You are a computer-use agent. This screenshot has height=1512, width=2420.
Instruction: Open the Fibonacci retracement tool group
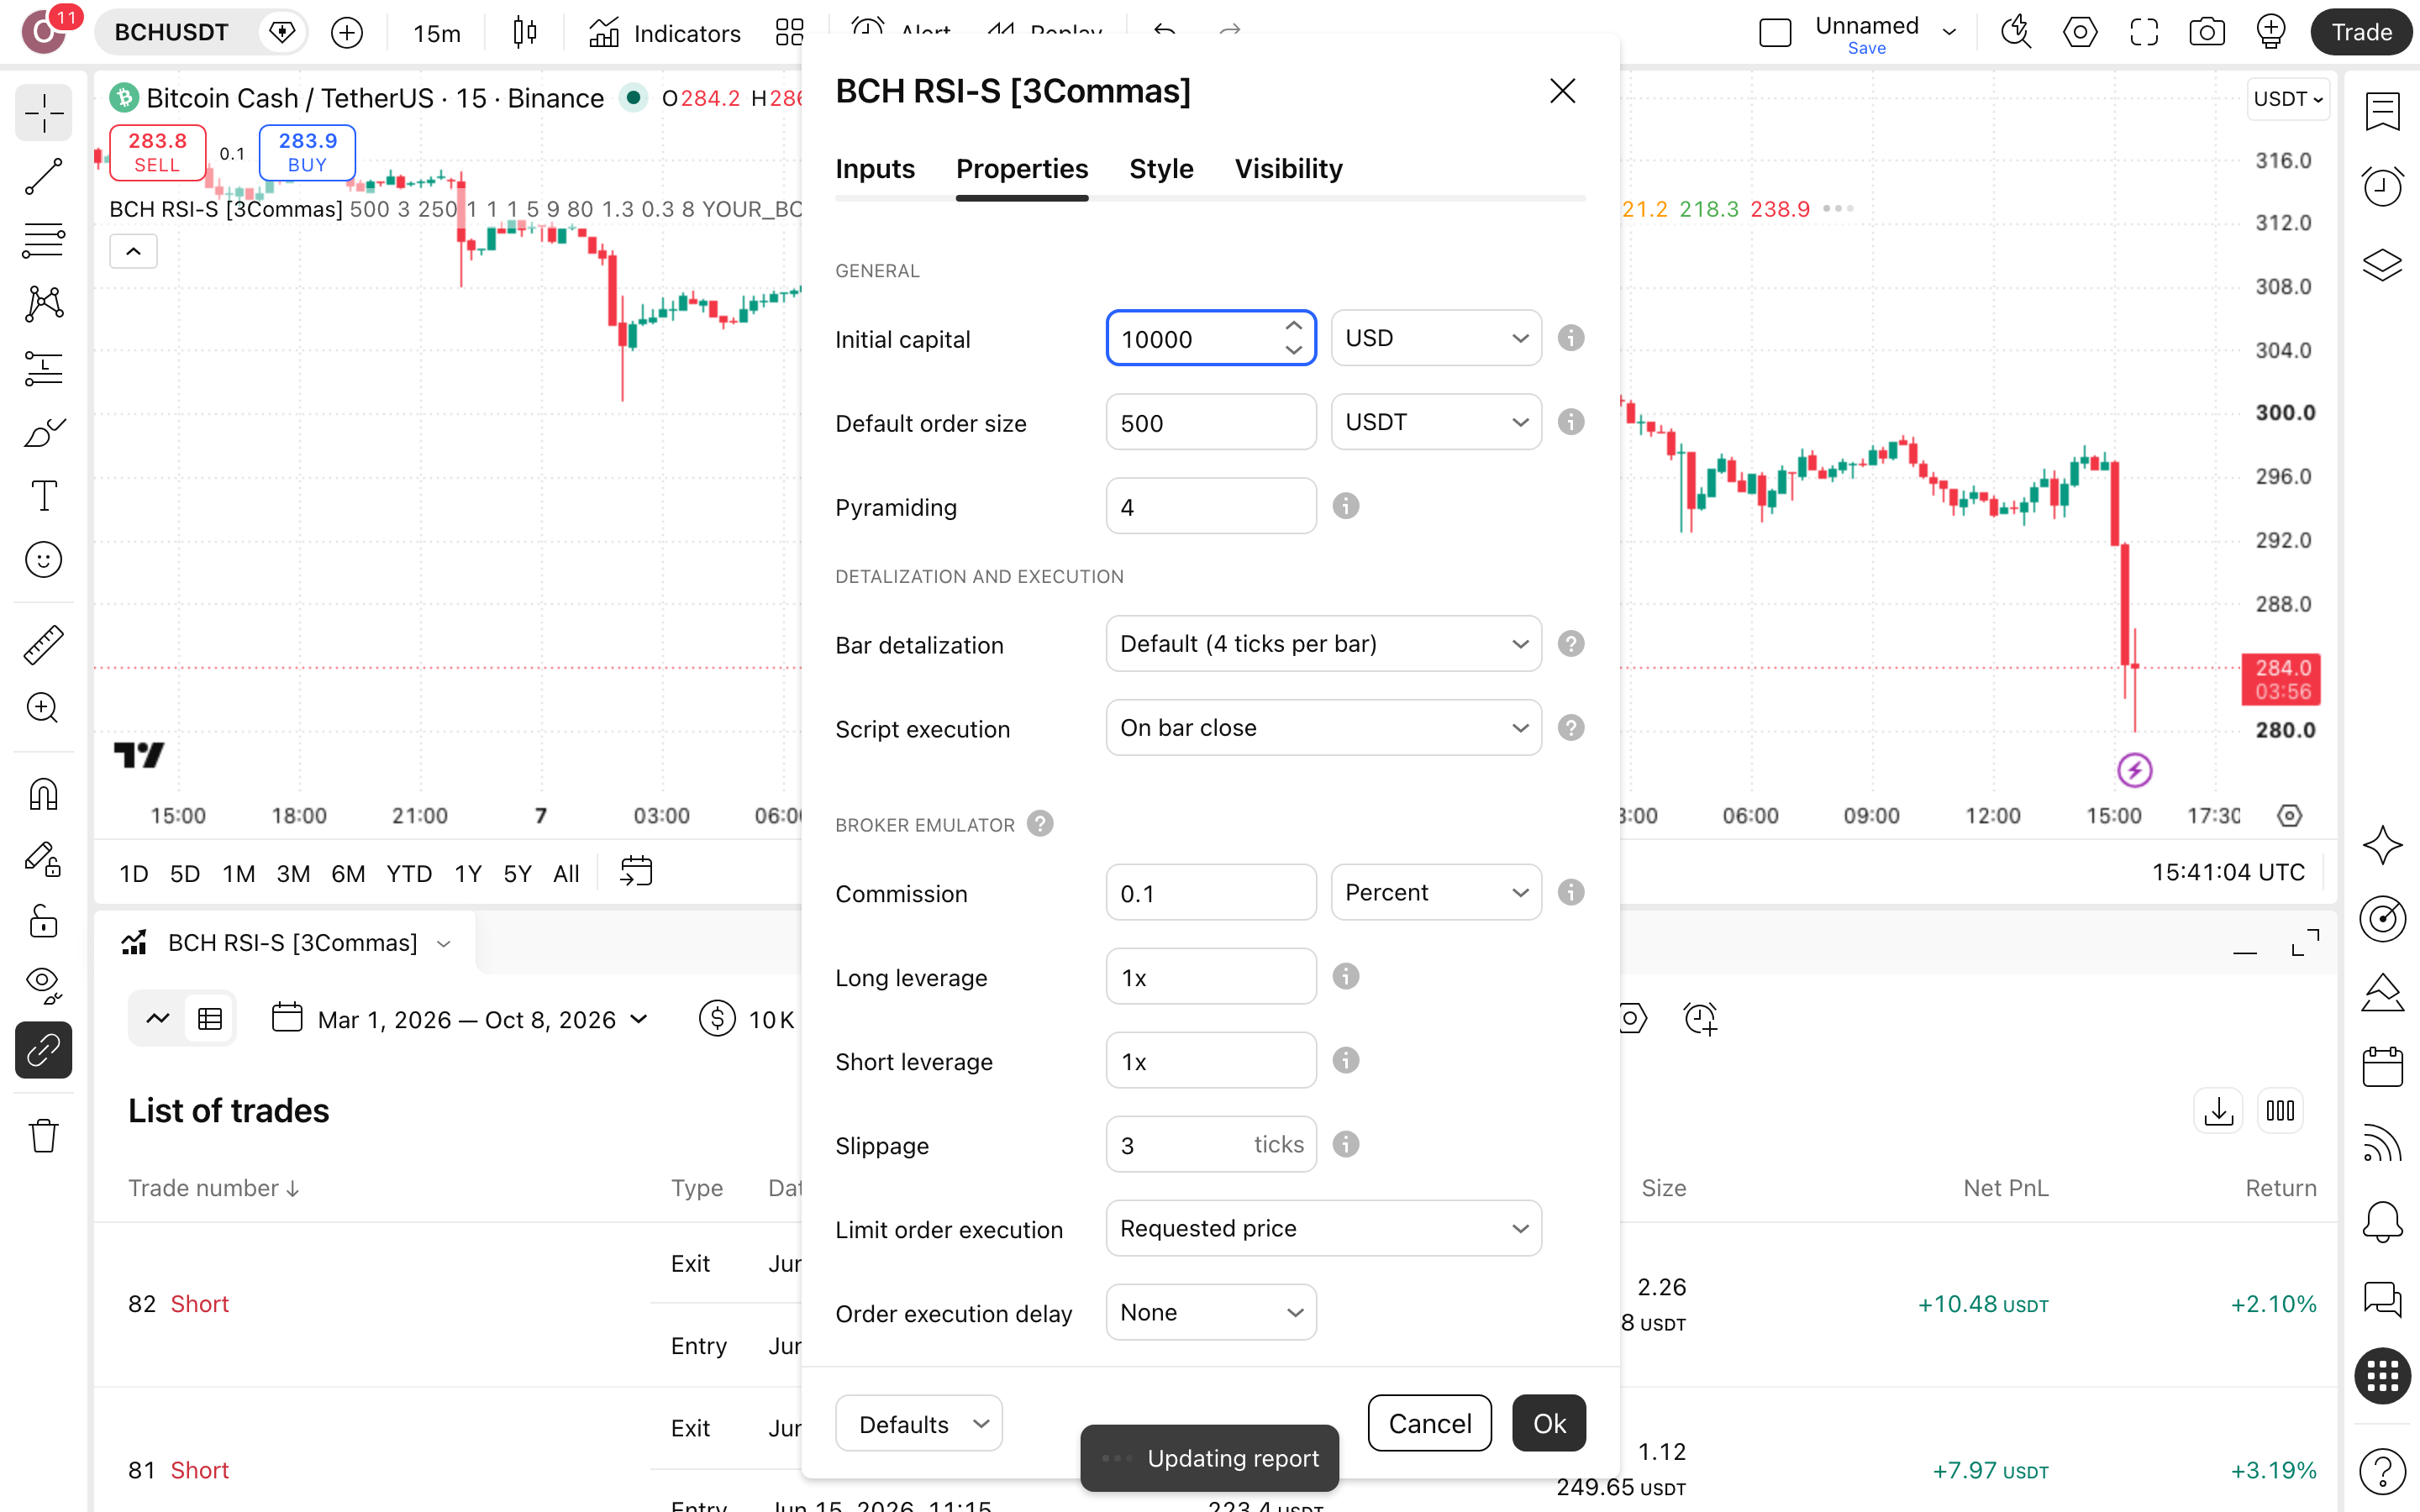click(43, 240)
